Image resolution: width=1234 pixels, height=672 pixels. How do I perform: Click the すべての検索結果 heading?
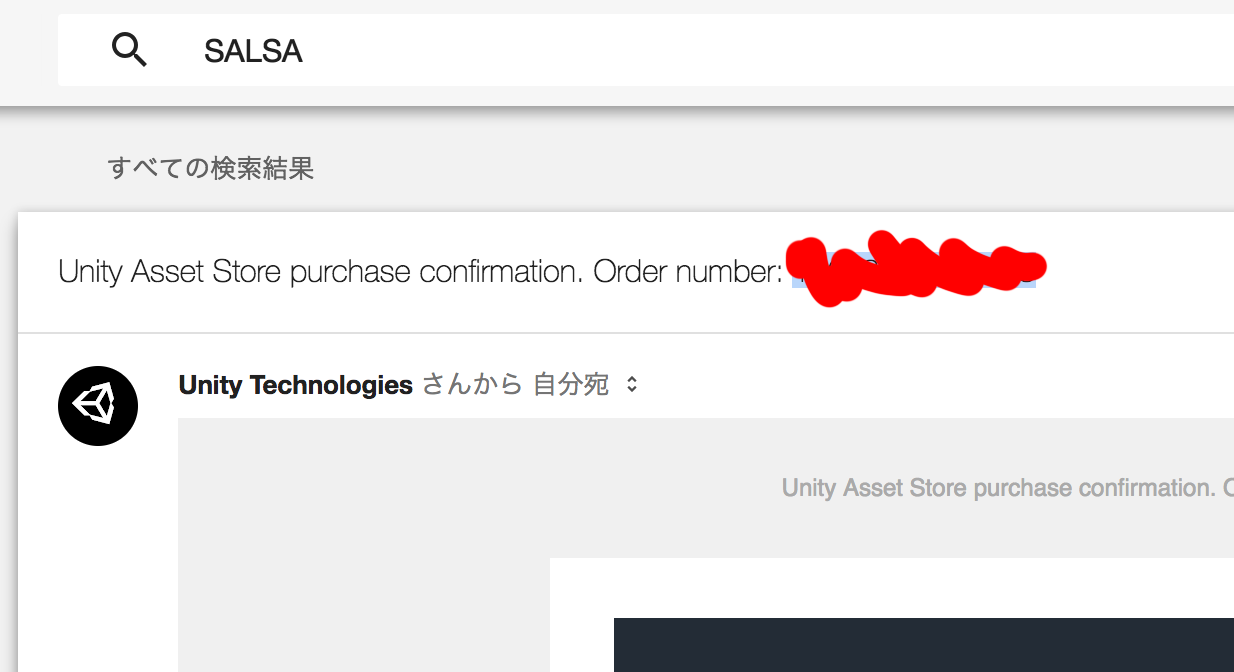pyautogui.click(x=211, y=168)
